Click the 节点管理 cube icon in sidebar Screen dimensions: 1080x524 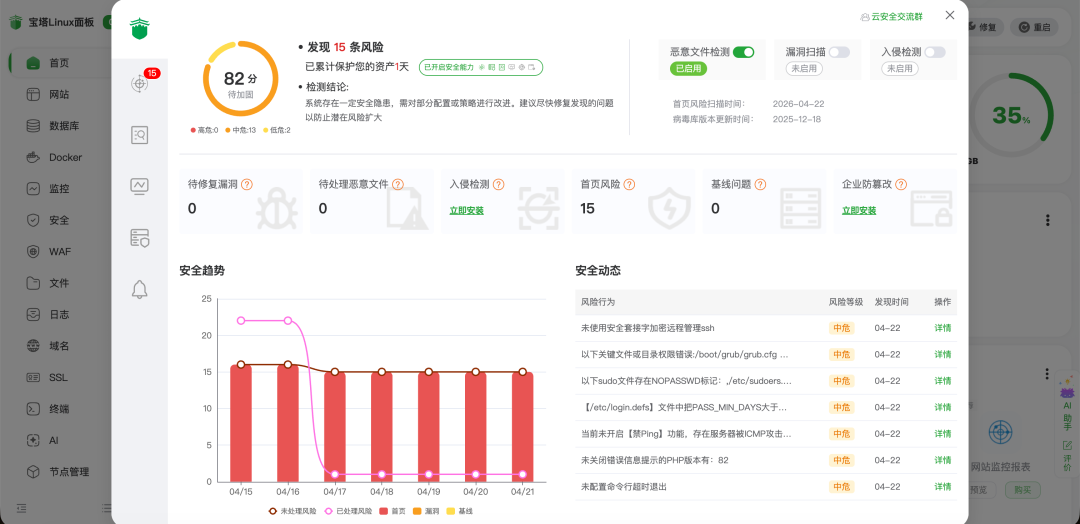pos(33,472)
